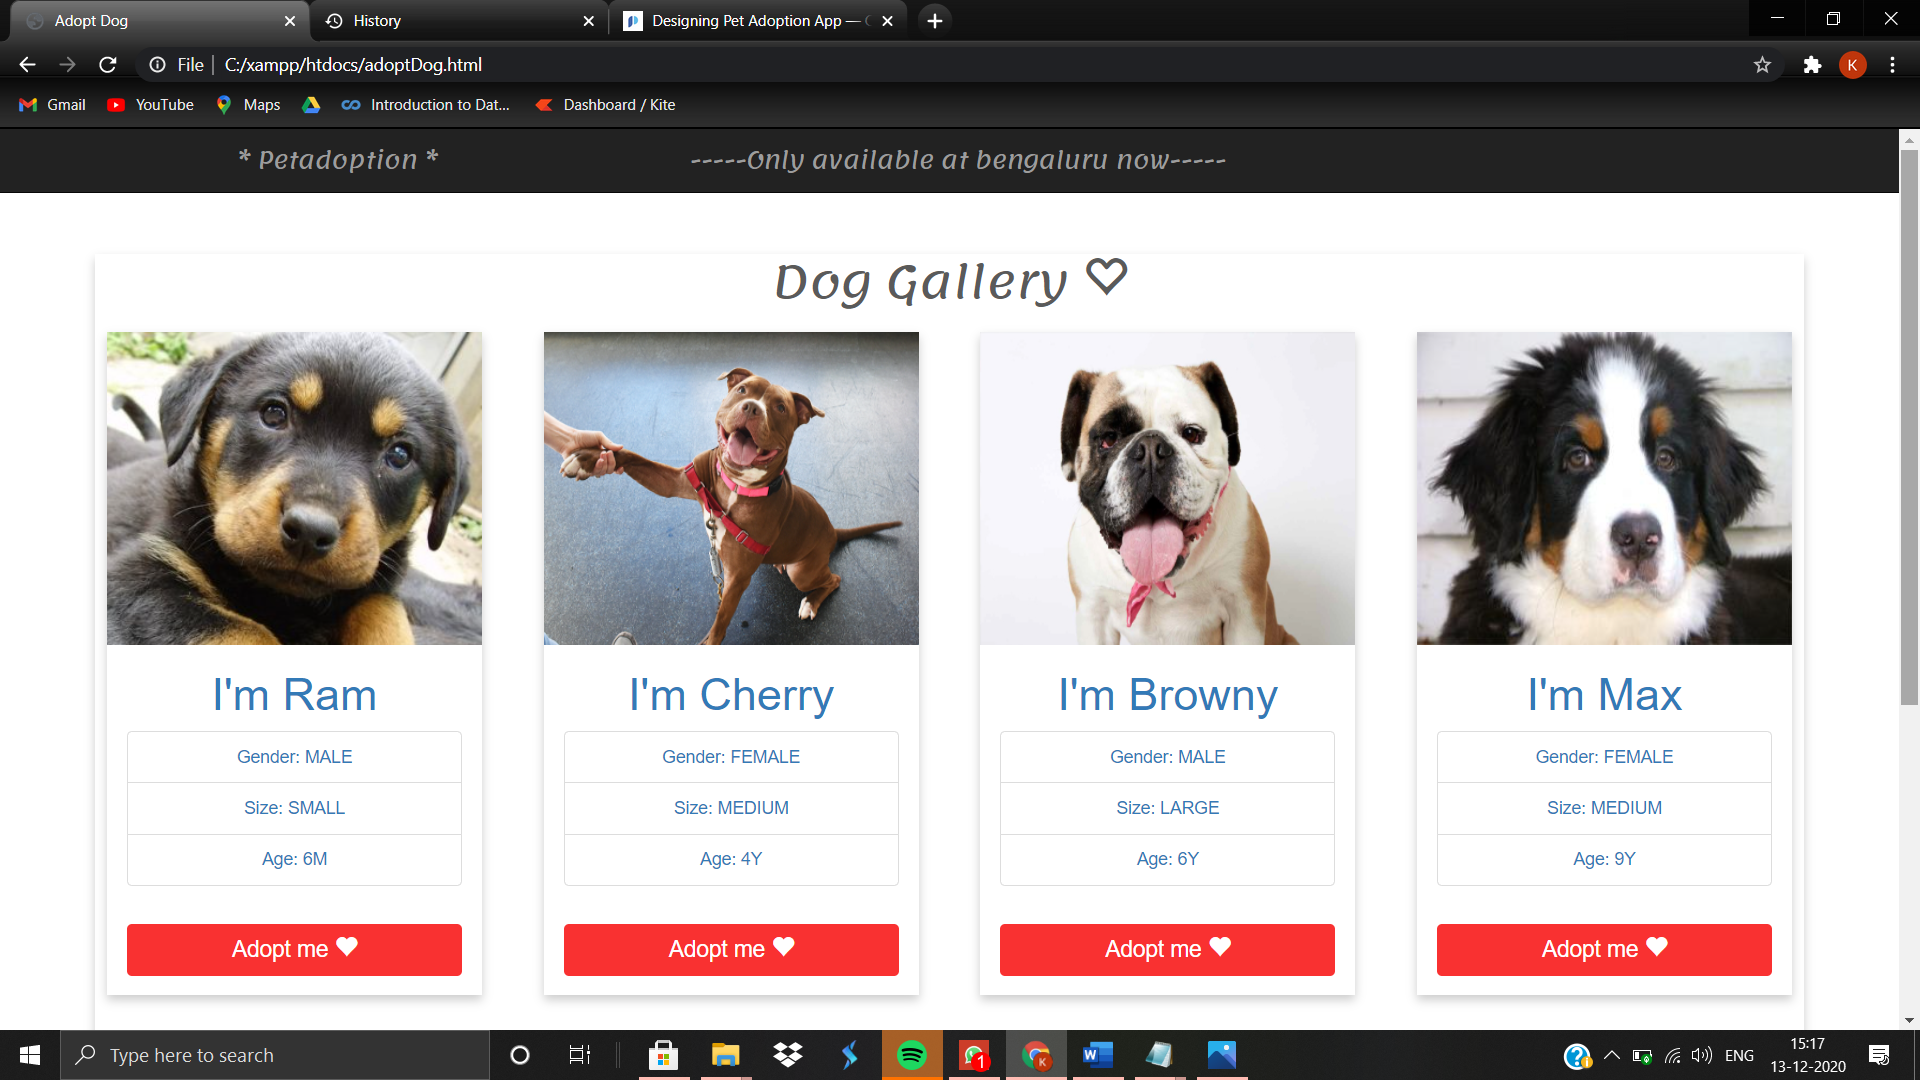Adopt Max with the Adopt me button

pos(1604,949)
